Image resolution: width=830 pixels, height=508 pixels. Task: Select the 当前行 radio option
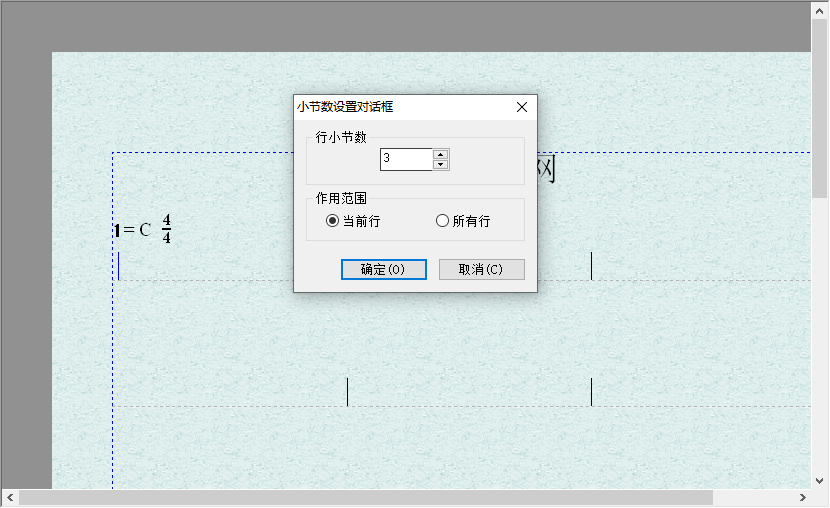pyautogui.click(x=353, y=221)
